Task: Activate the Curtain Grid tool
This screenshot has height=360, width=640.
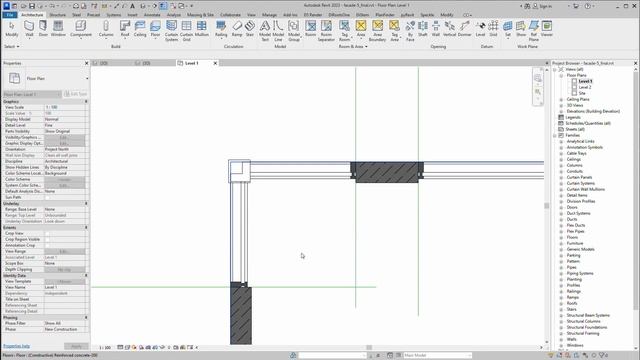Action: tap(186, 31)
